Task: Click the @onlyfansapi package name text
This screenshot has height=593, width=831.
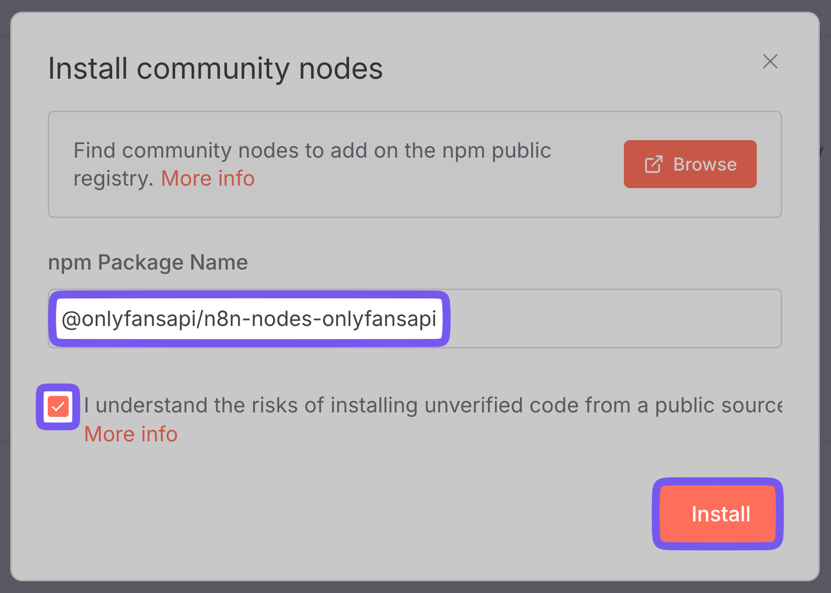Action: click(130, 320)
